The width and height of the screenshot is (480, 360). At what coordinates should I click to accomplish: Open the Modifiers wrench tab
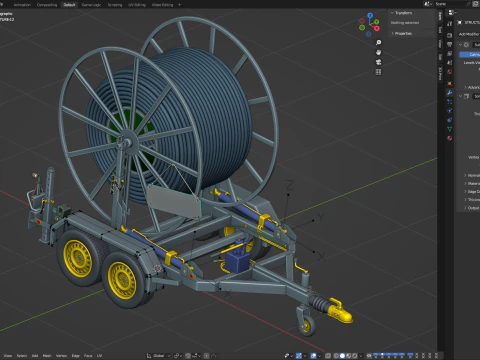tap(450, 93)
